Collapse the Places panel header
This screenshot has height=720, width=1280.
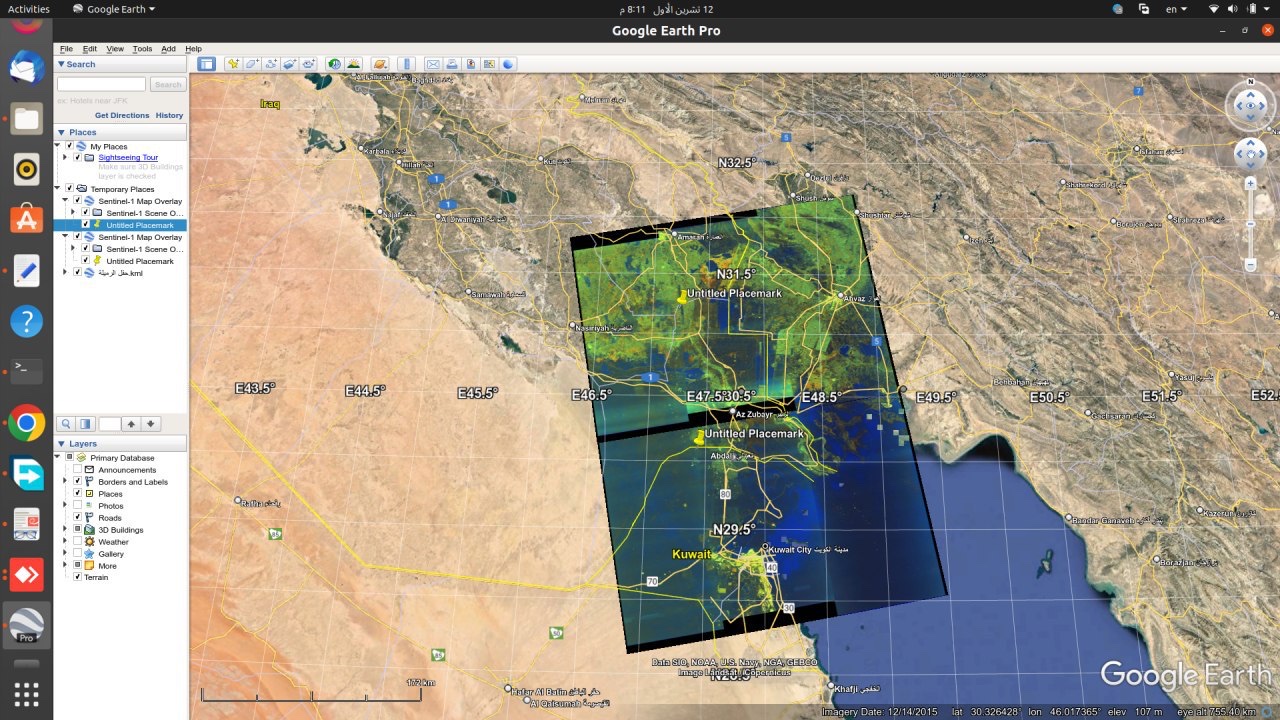(x=120, y=132)
